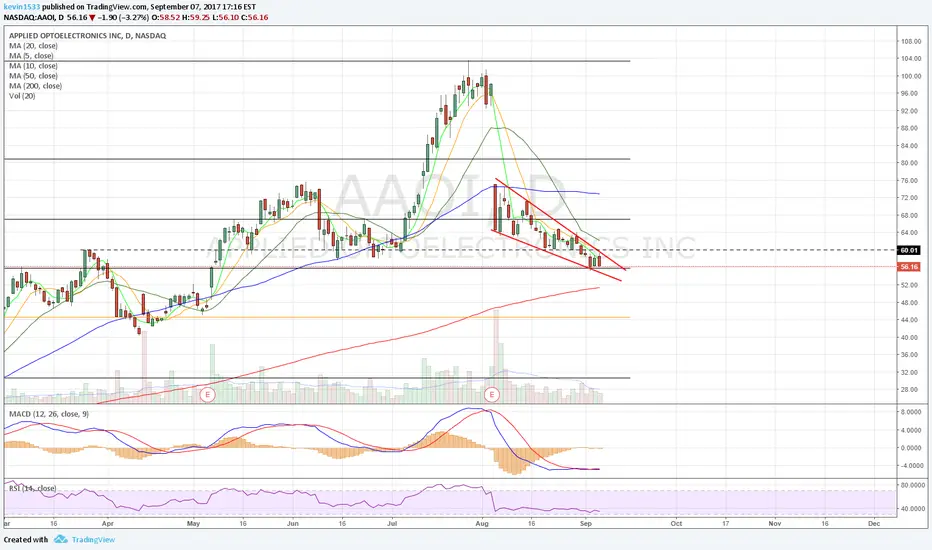Image resolution: width=932 pixels, height=550 pixels.
Task: Click the Jul label on time axis
Action: point(392,524)
